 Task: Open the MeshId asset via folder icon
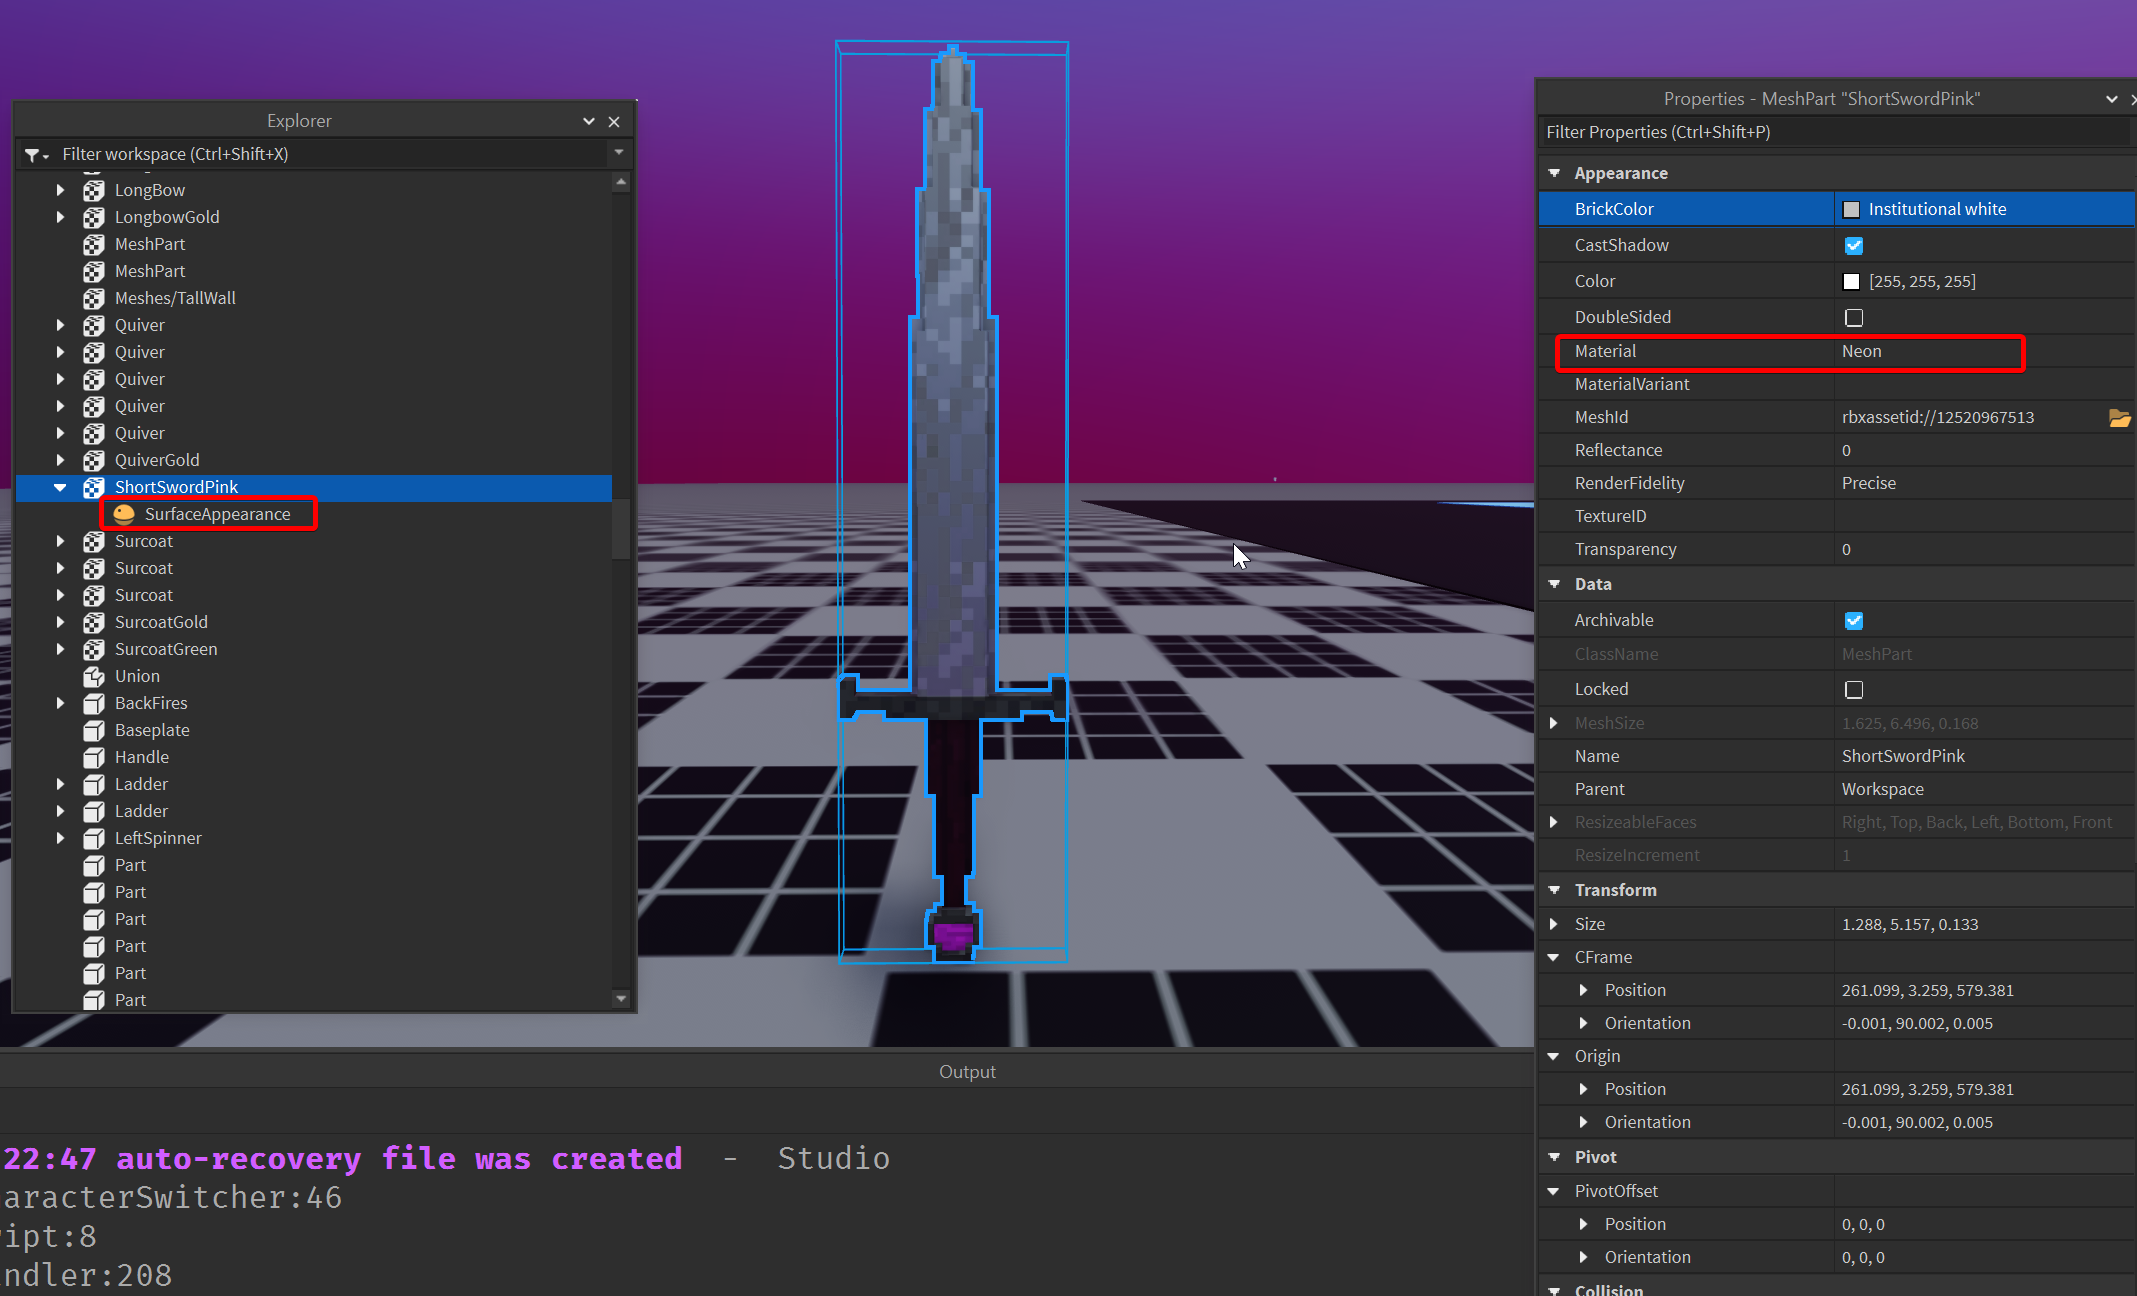coord(2121,417)
